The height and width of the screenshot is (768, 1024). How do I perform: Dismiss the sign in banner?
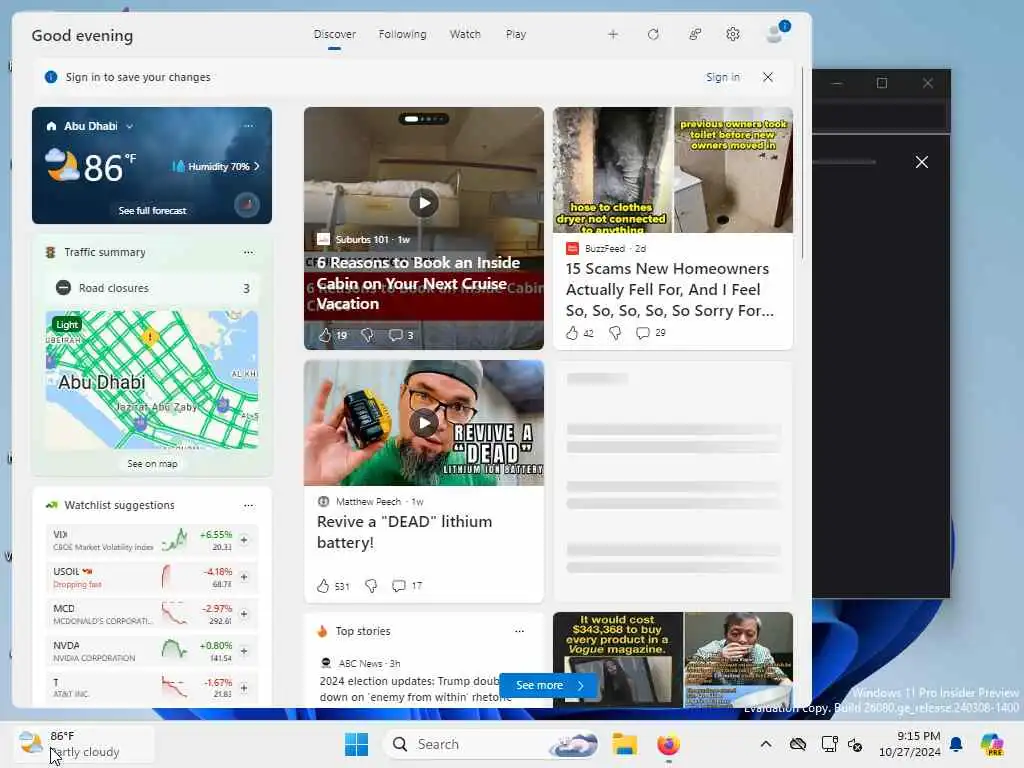(768, 77)
